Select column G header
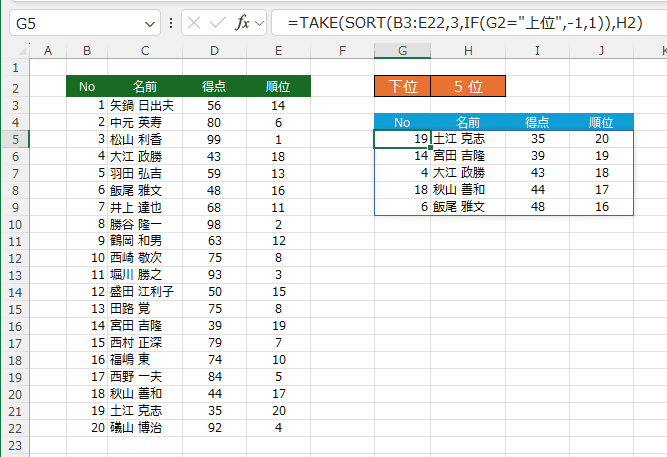This screenshot has height=457, width=667. pos(402,51)
